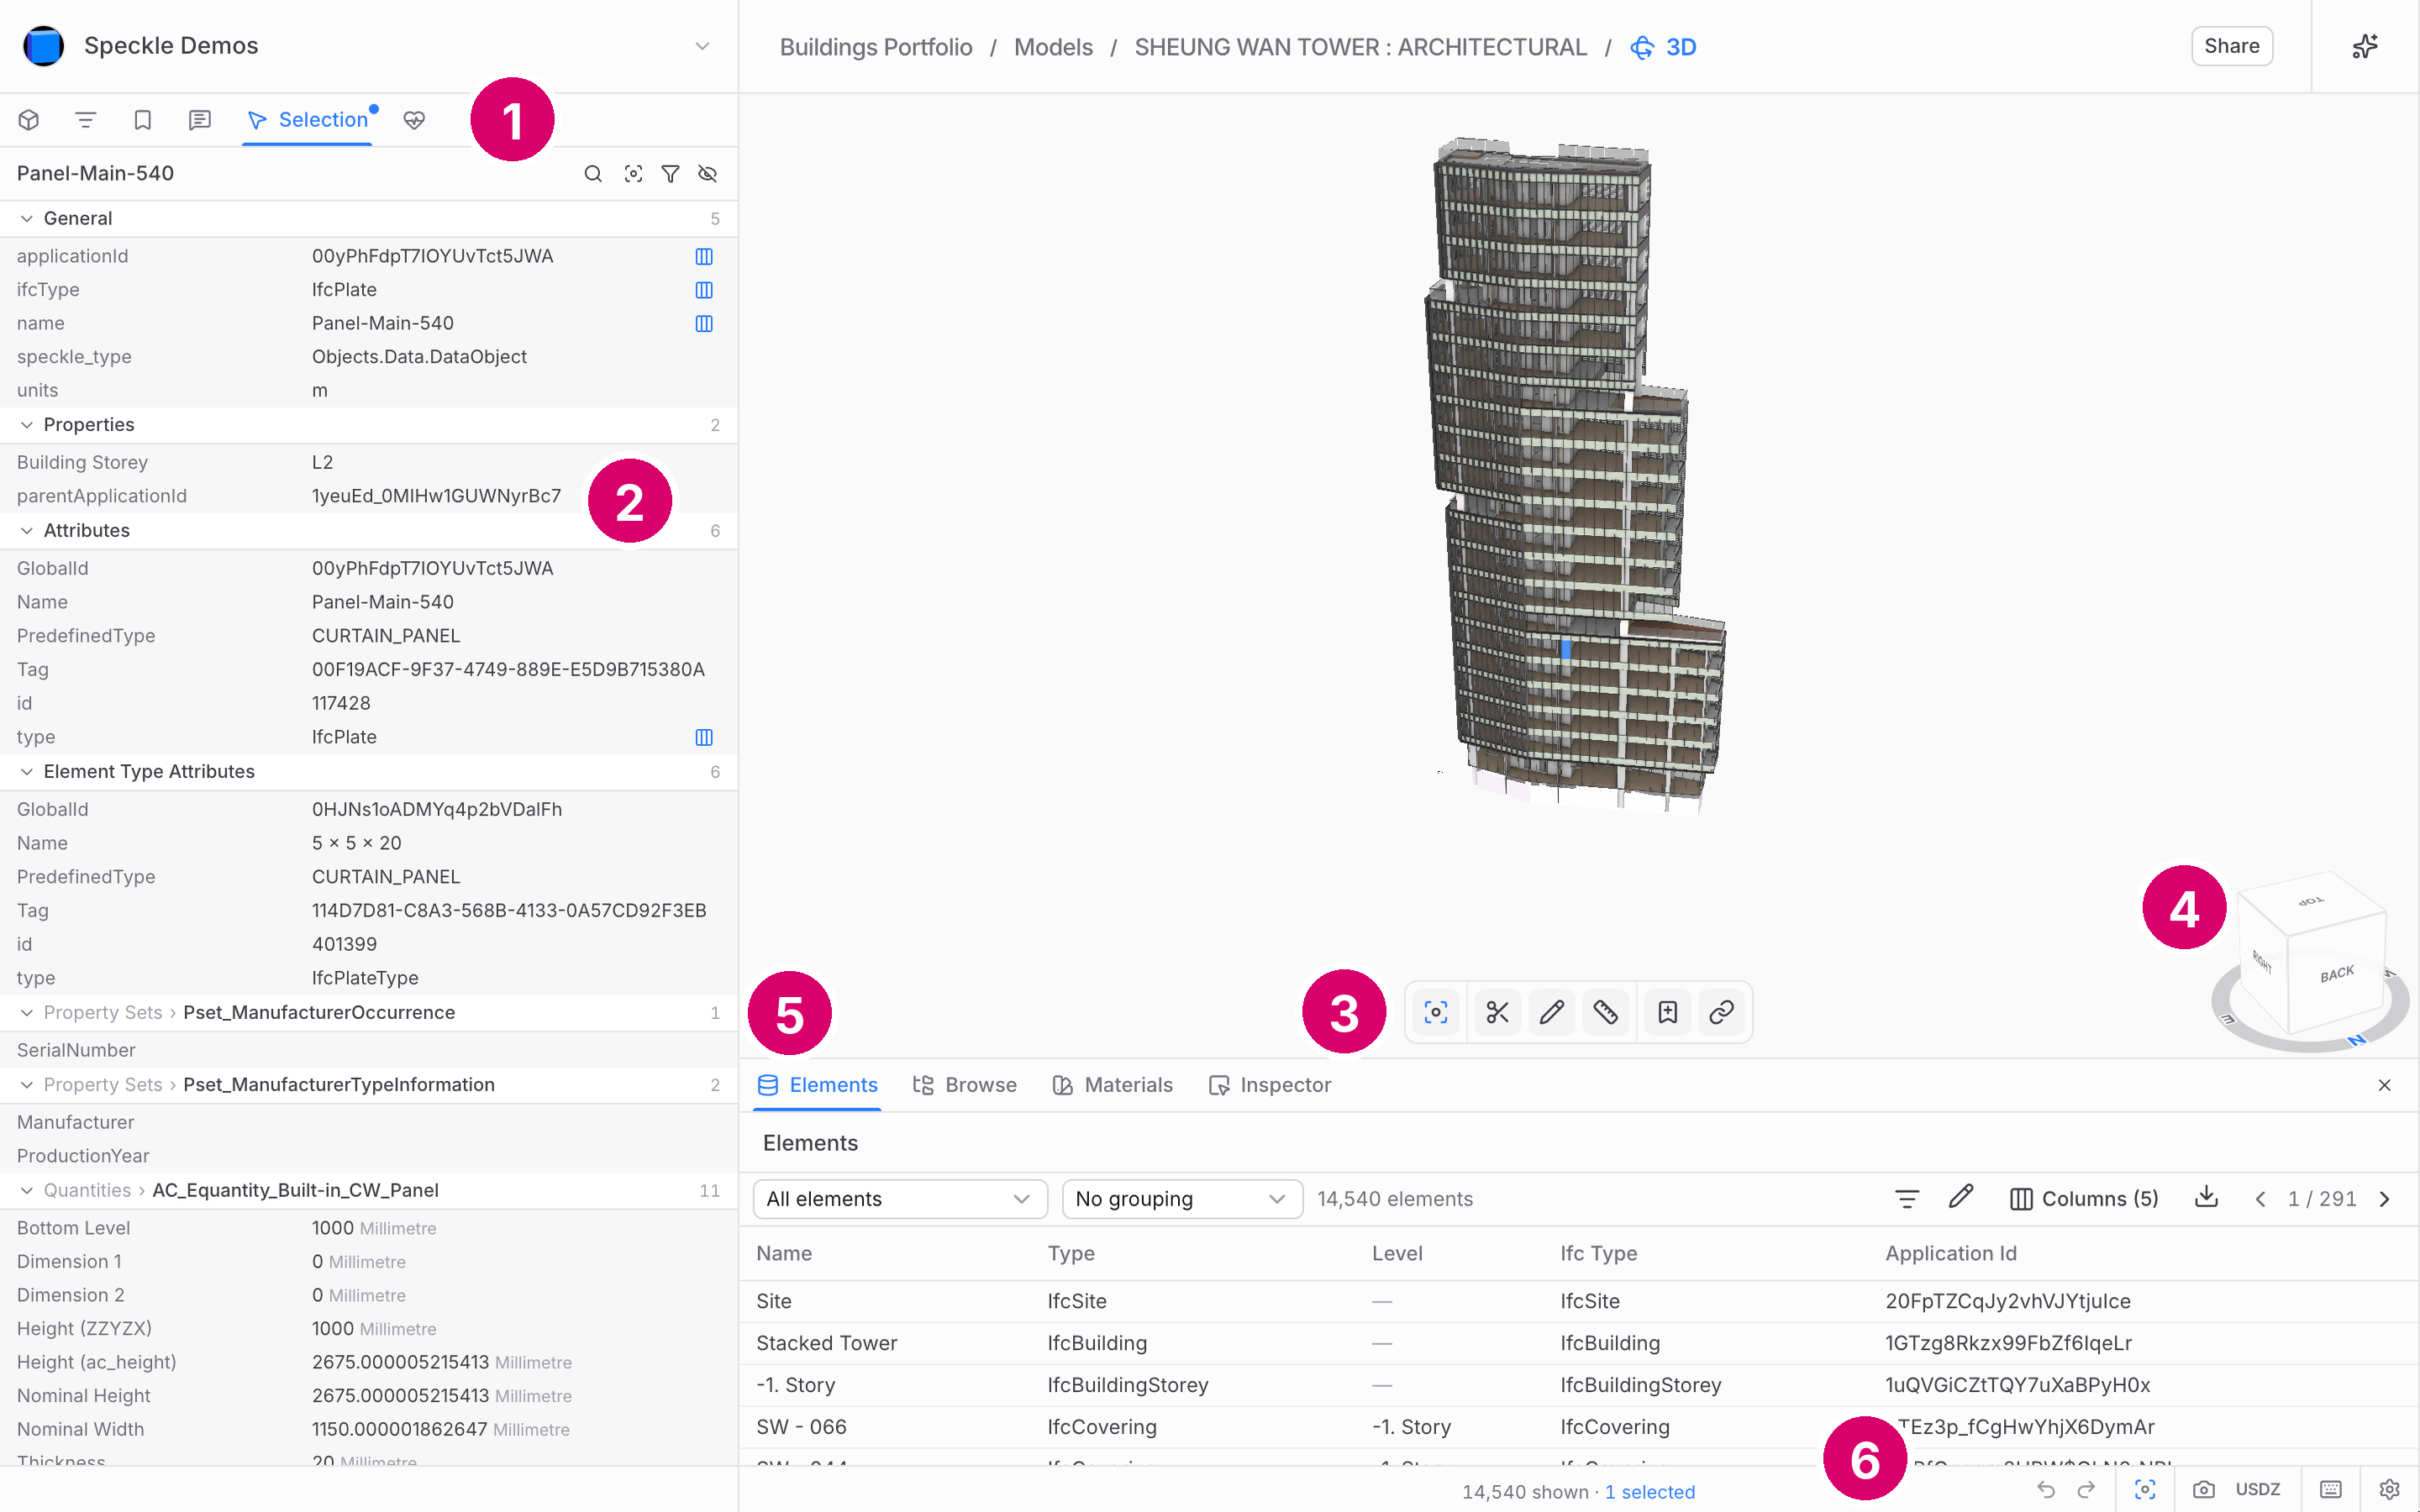Copy link with the chain icon
The height and width of the screenshot is (1512, 2420).
point(1721,1012)
